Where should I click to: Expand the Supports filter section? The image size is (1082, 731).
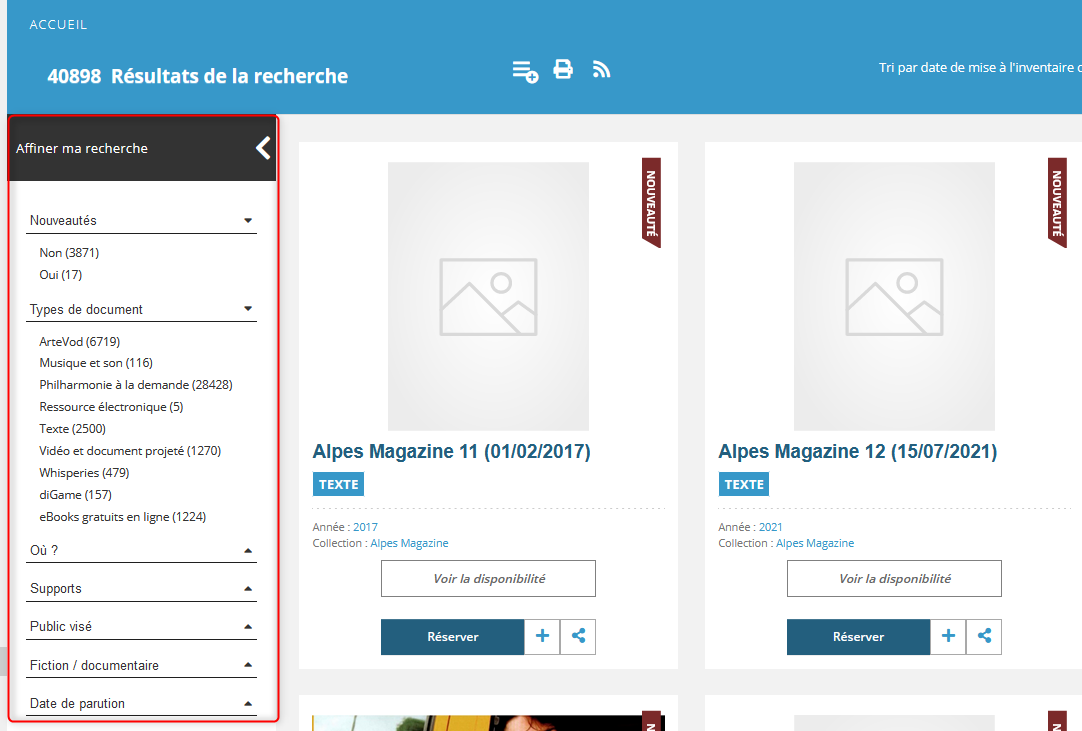[x=248, y=589]
